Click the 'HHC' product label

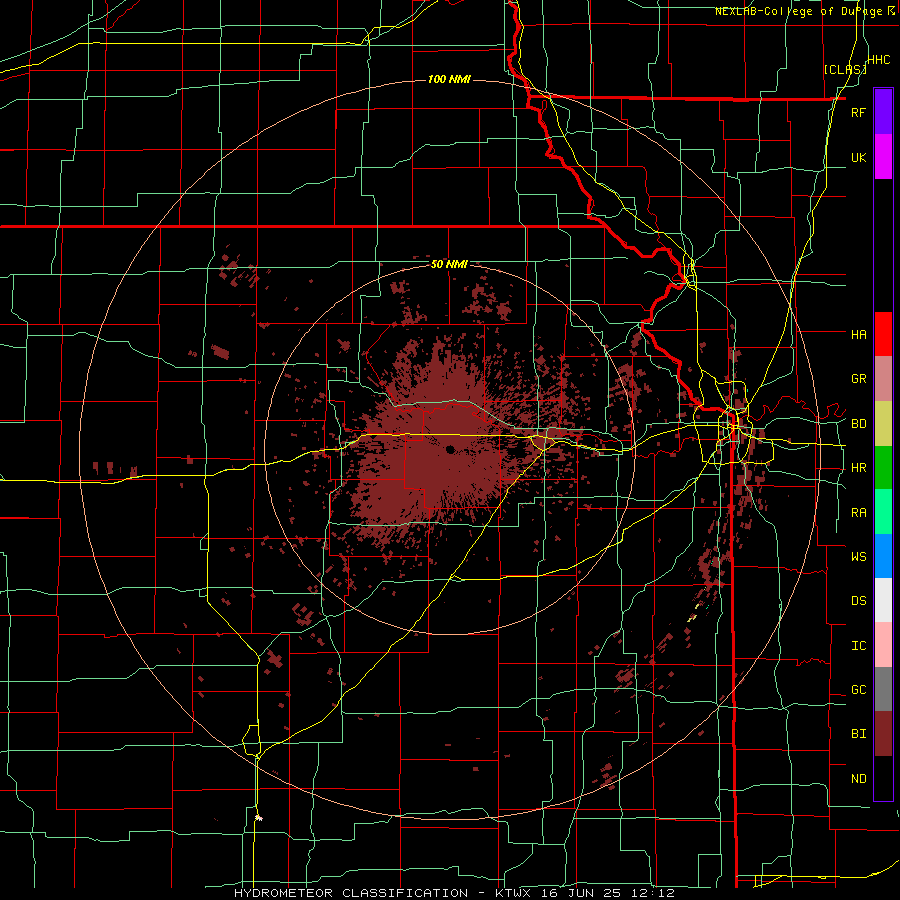879,60
